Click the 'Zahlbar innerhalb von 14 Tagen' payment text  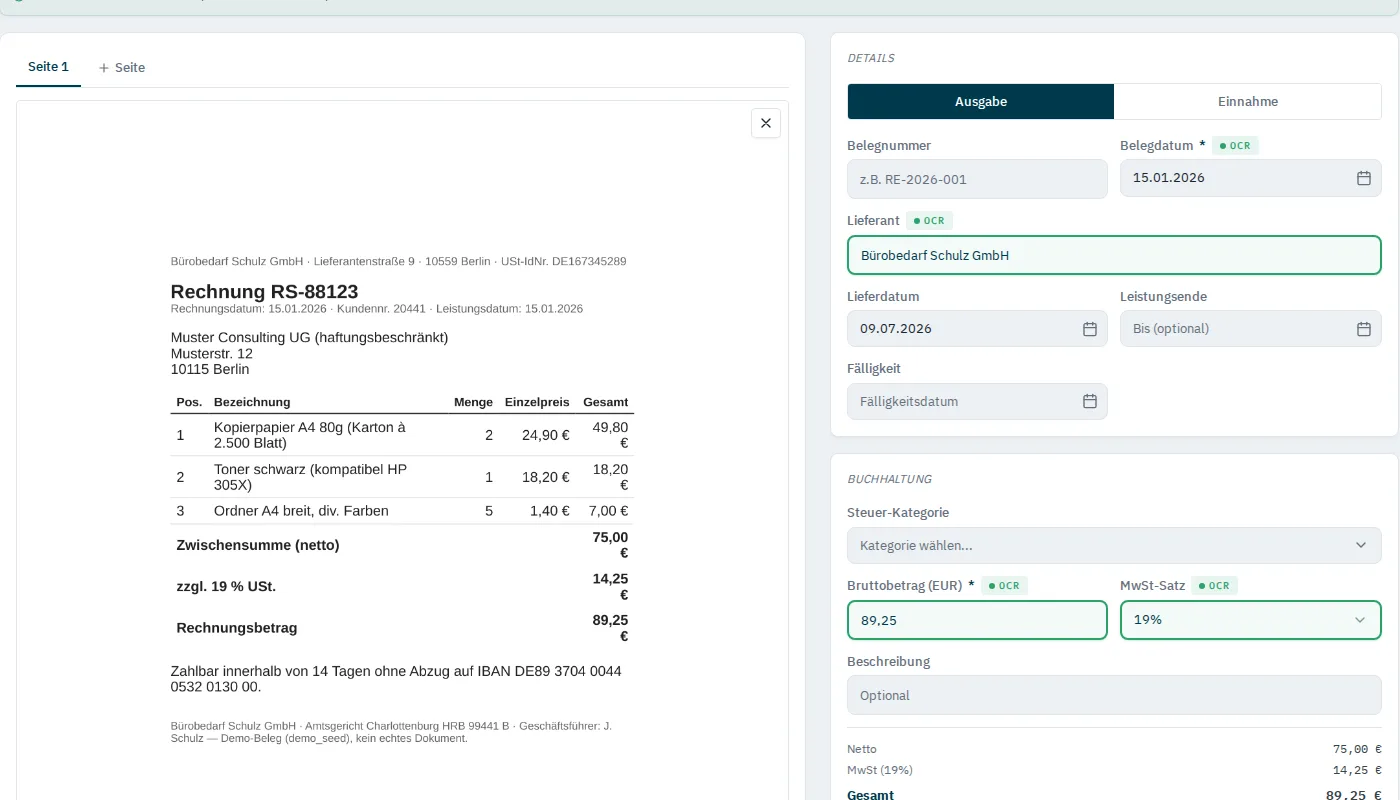tap(396, 679)
